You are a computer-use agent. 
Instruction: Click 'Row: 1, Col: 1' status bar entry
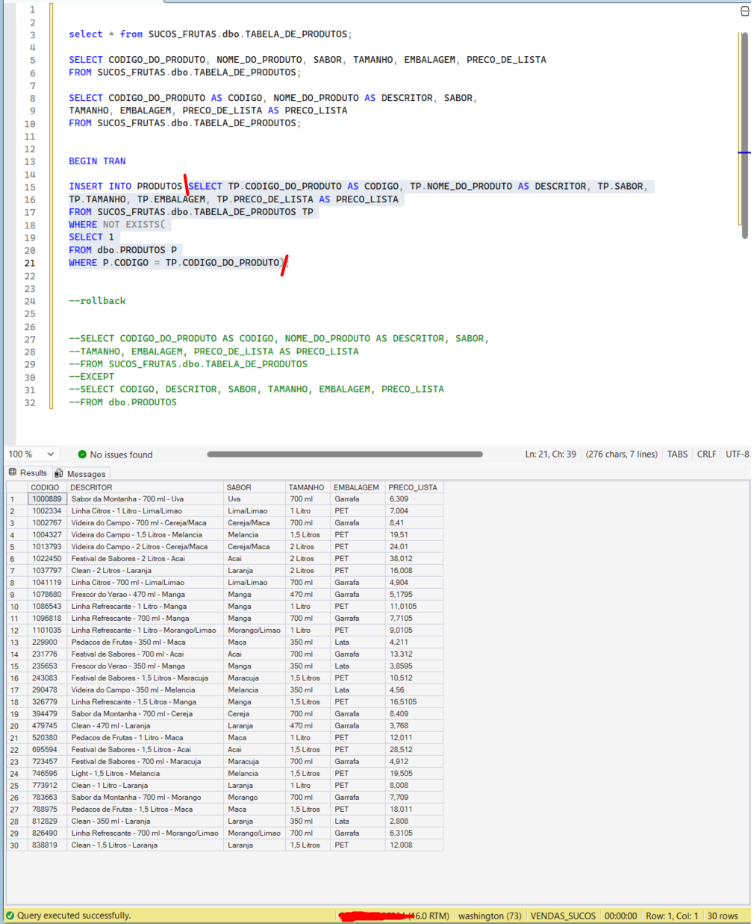(672, 916)
